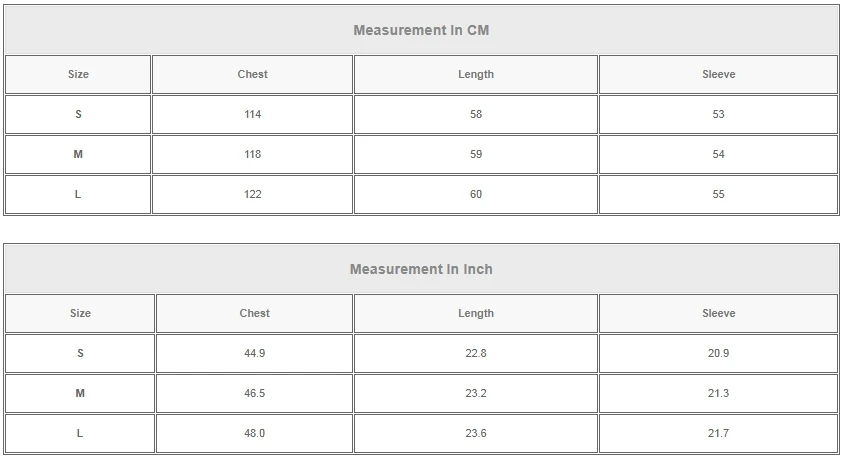Image resolution: width=844 pixels, height=458 pixels.
Task: Click the chest value 44.9 cell
Action: 254,353
